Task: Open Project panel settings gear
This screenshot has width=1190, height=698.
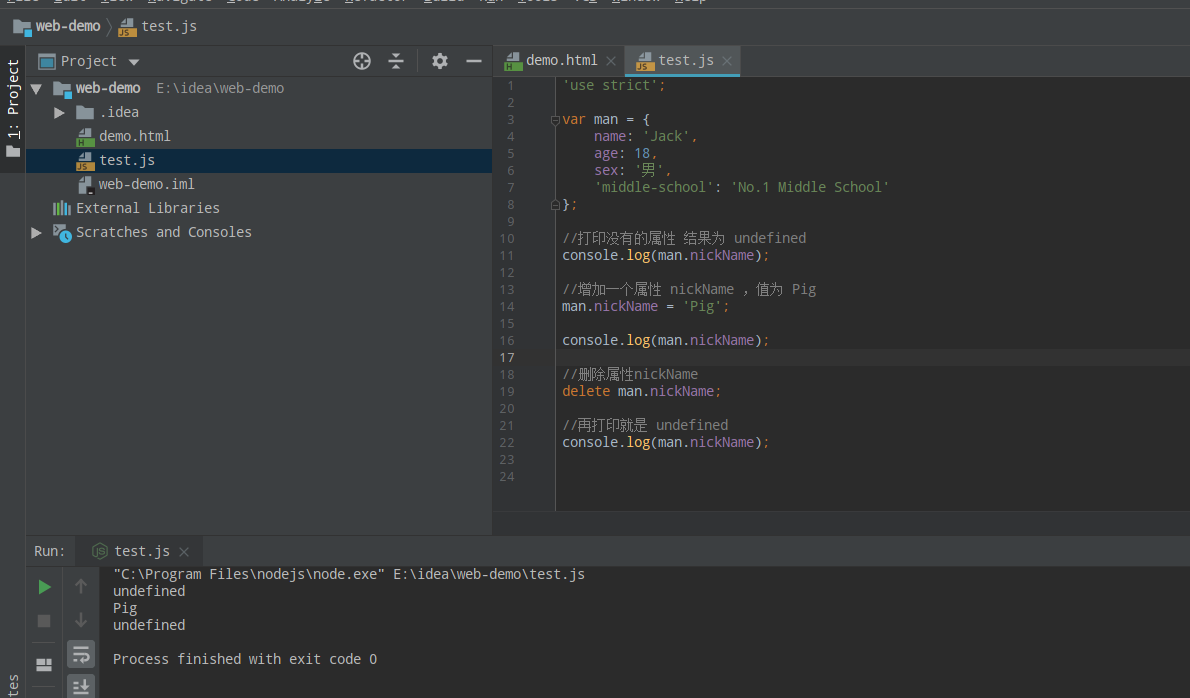Action: click(x=440, y=61)
